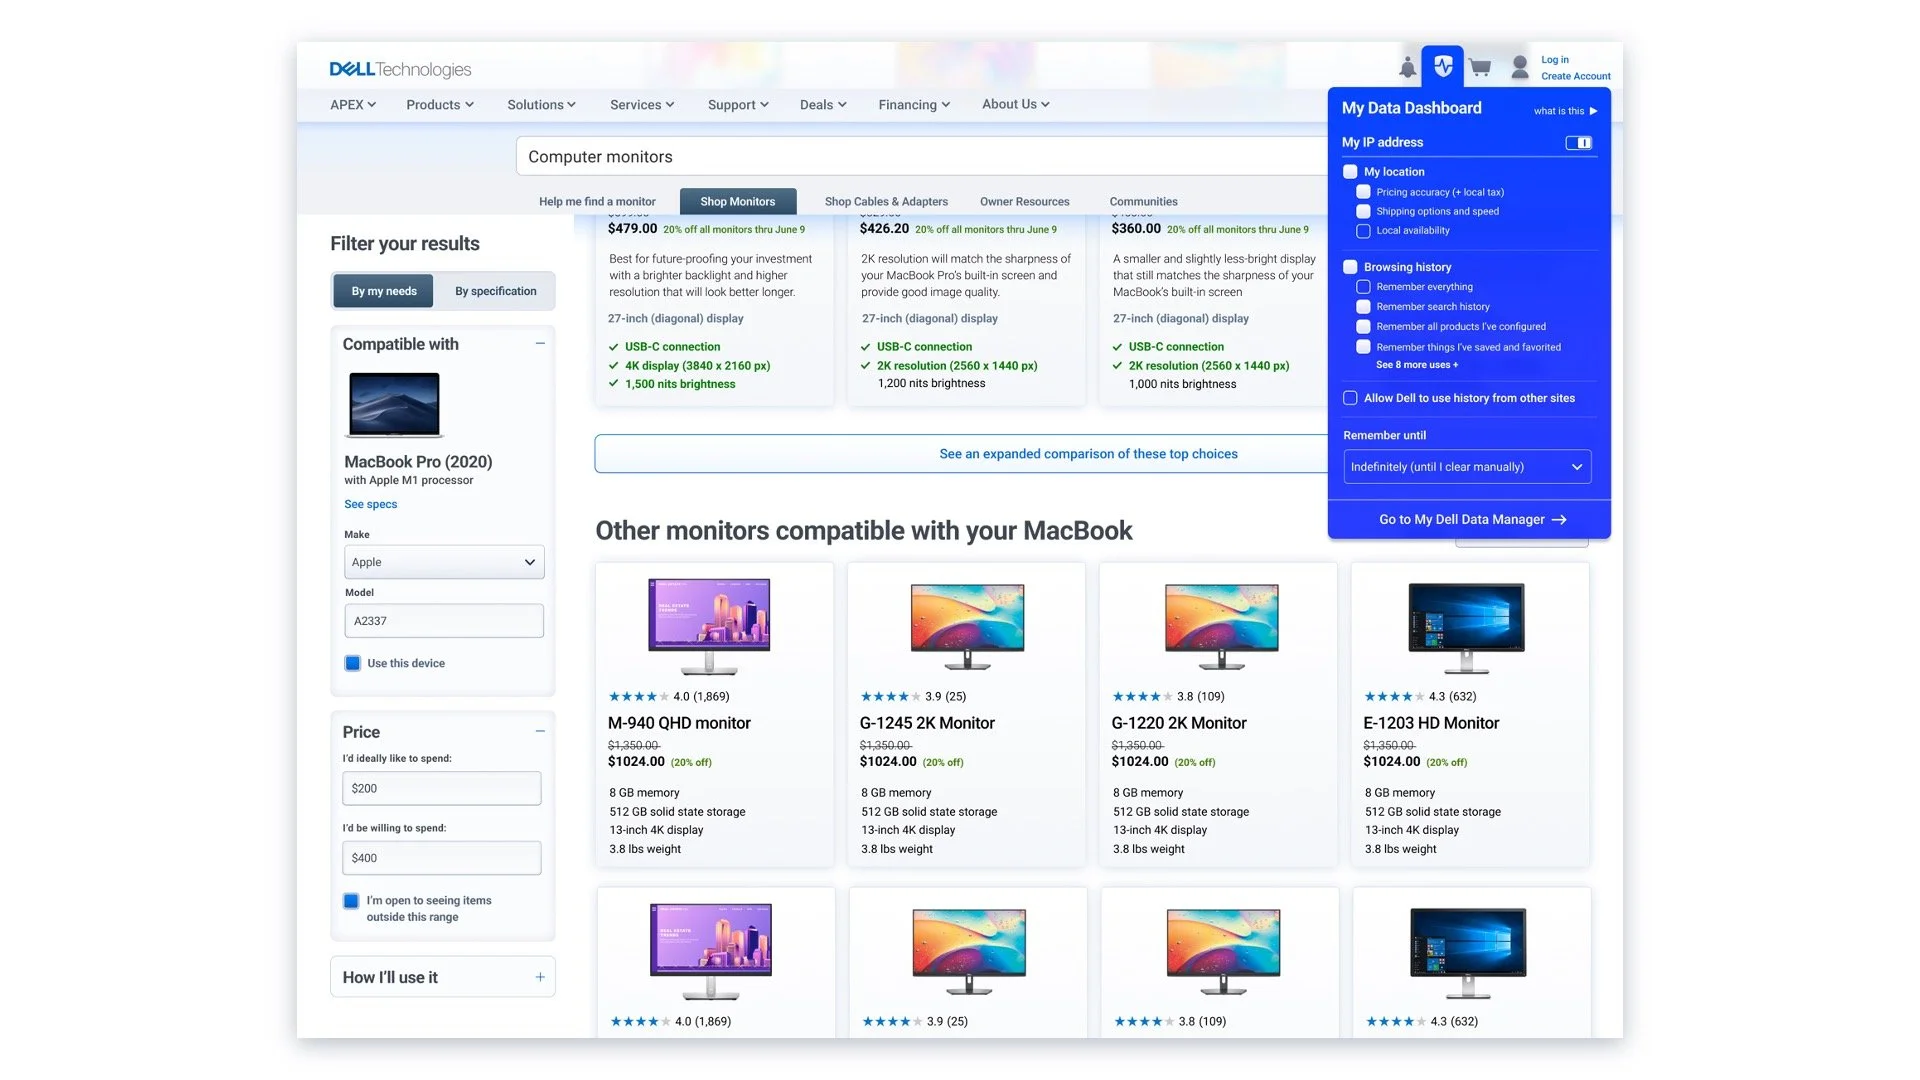
Task: Click the Dell Technologies logo
Action: click(400, 70)
